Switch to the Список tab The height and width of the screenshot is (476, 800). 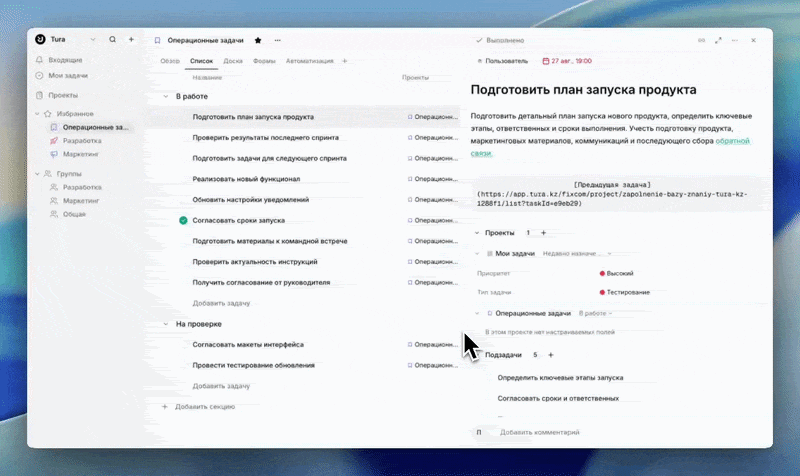[x=201, y=61]
